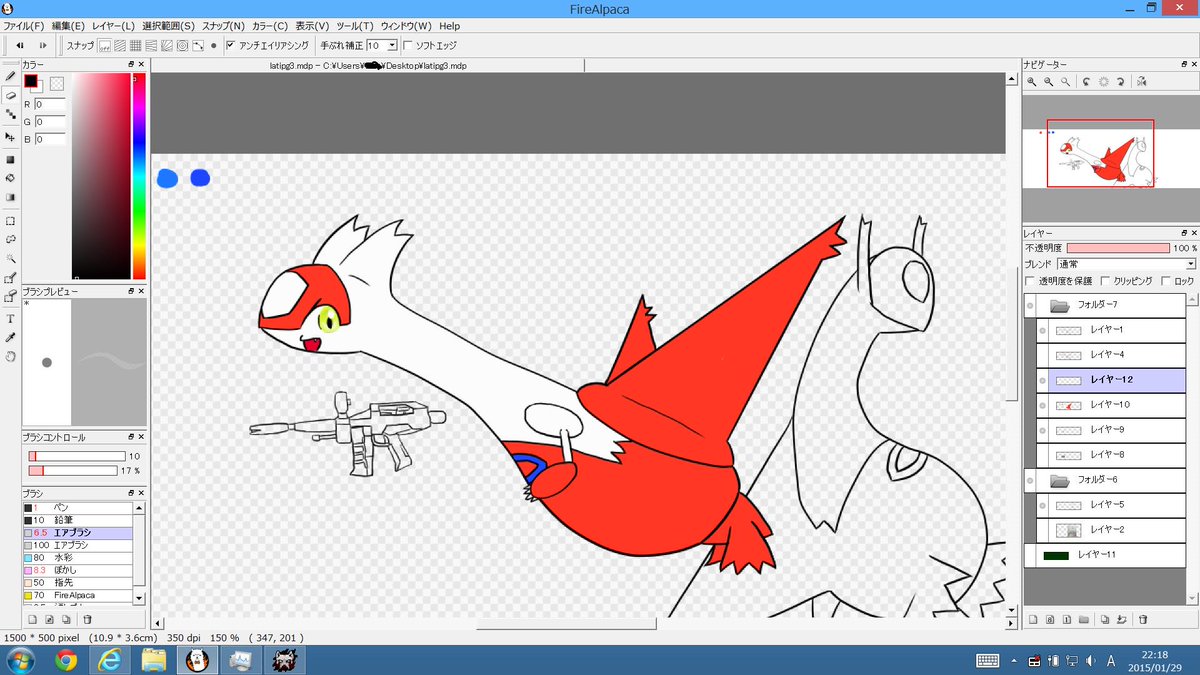
Task: Enable the クリッピング checkbox
Action: [1105, 281]
